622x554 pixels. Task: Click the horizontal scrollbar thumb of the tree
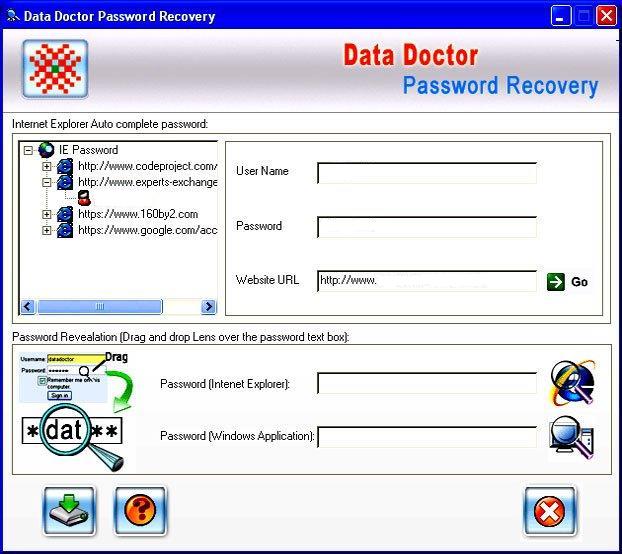(x=100, y=307)
